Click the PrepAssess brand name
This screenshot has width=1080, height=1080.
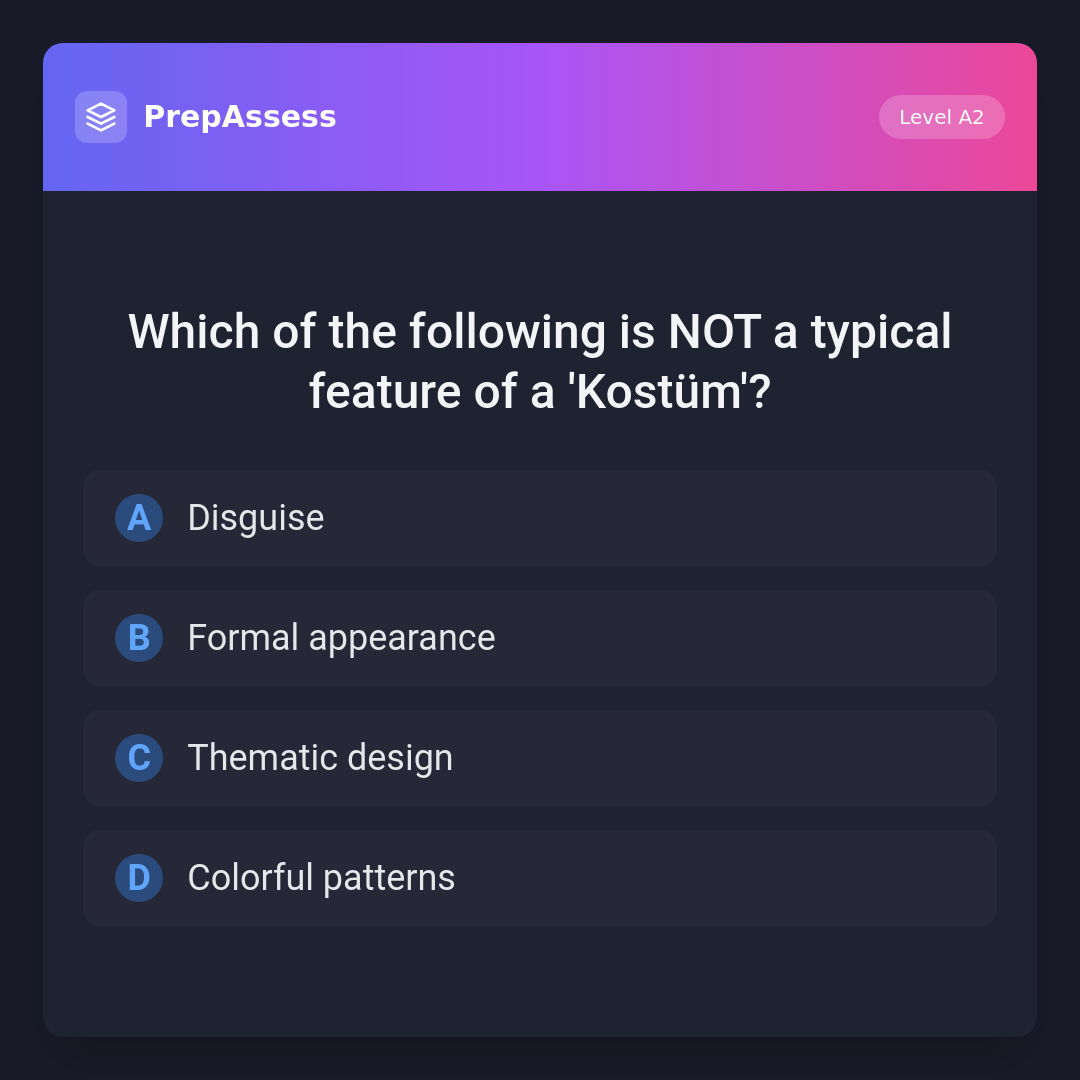pyautogui.click(x=240, y=117)
